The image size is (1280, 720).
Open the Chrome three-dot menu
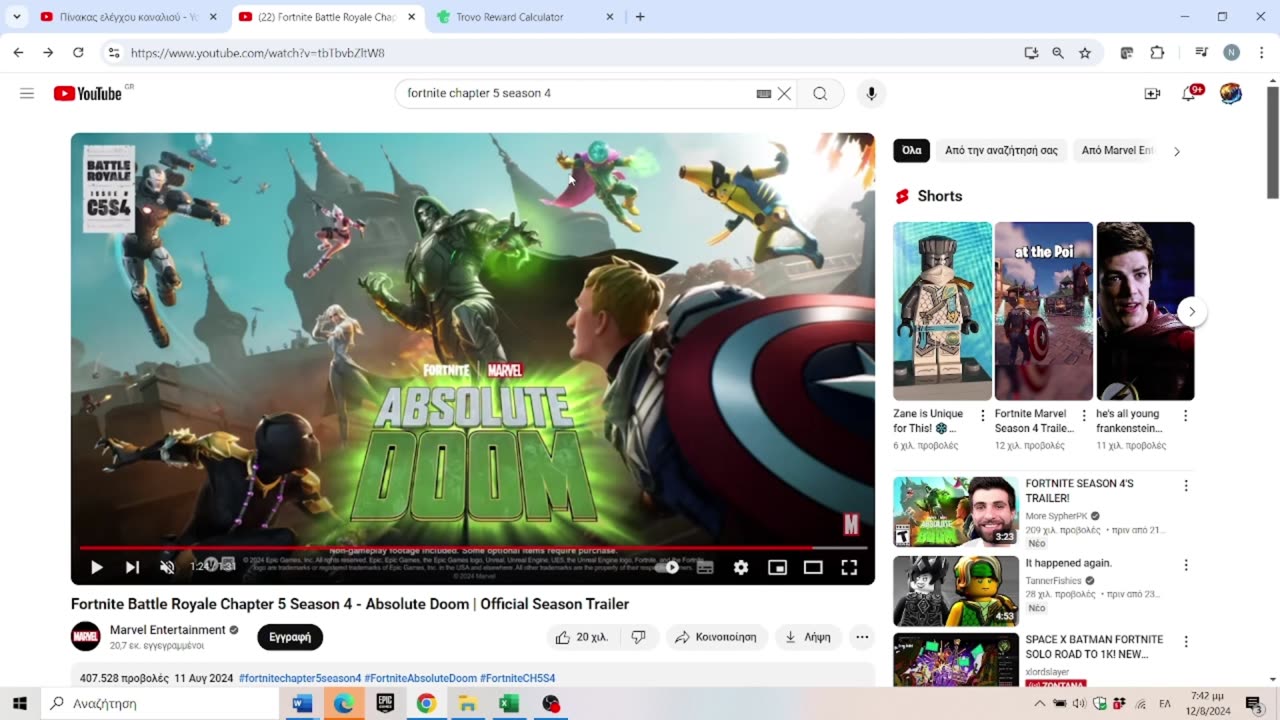coord(1260,53)
